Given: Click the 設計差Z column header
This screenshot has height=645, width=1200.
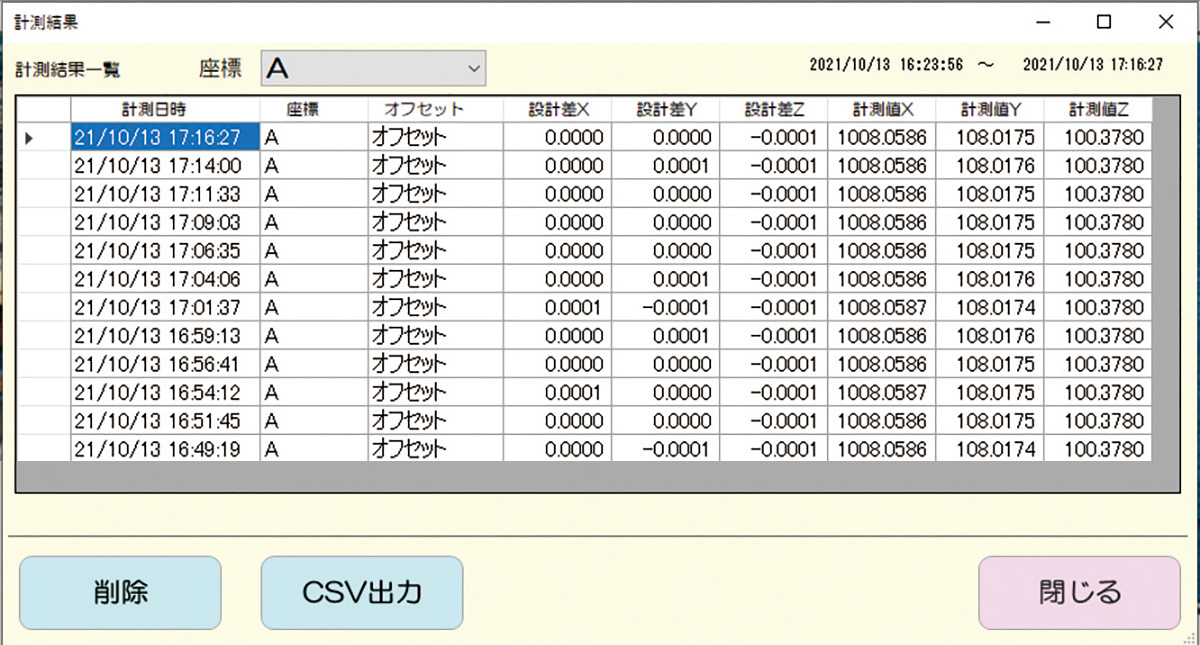Looking at the screenshot, I should (x=773, y=110).
